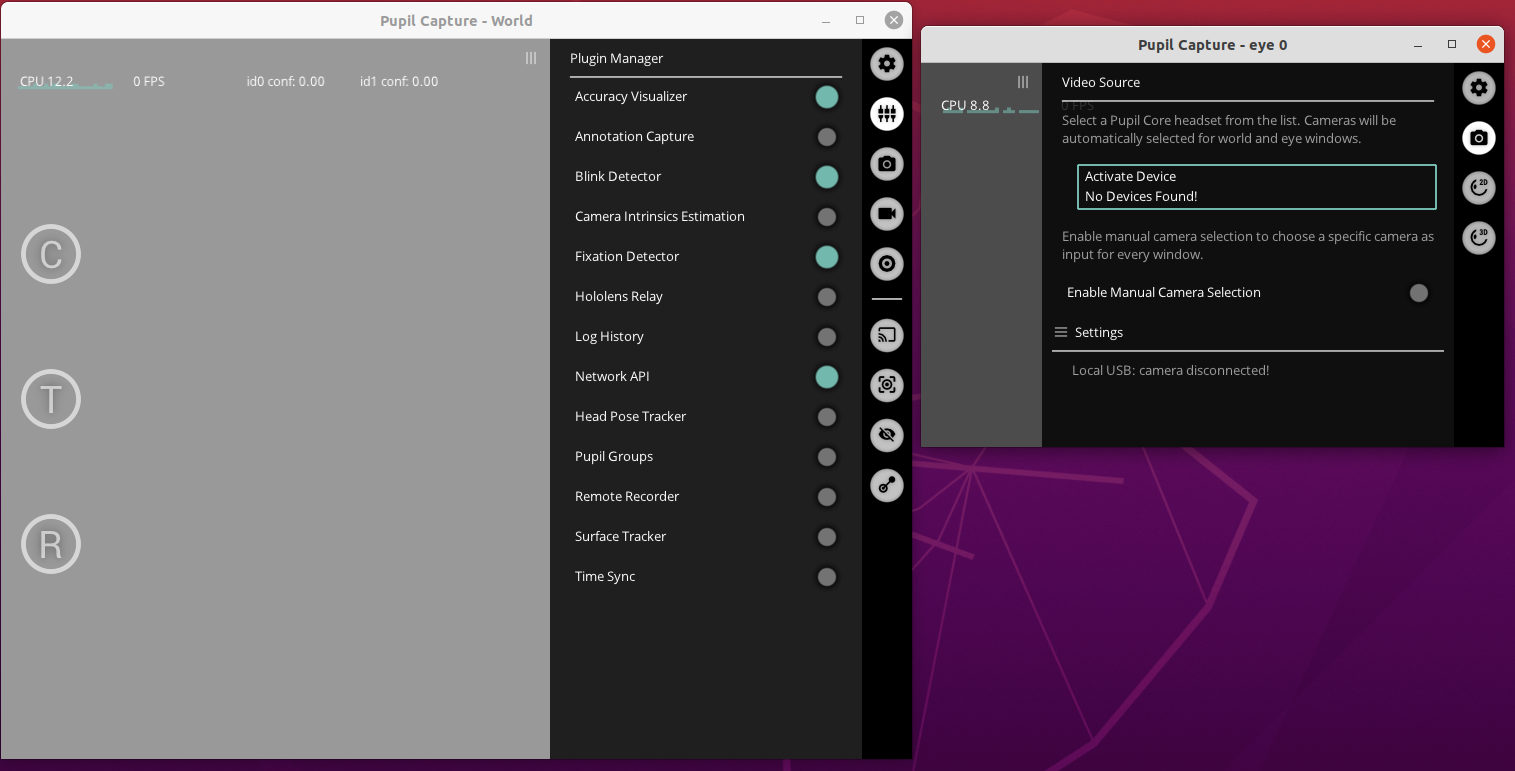Open the Calibration target icon
Screen dimensions: 1515x771
pos(886,264)
